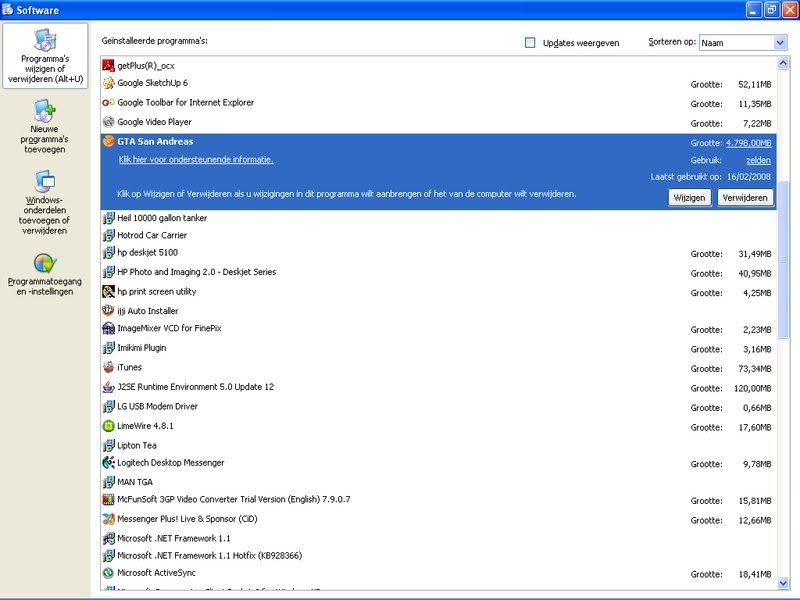This screenshot has width=800, height=600.
Task: Click the Google SketchUp 6 icon
Action: [x=108, y=83]
